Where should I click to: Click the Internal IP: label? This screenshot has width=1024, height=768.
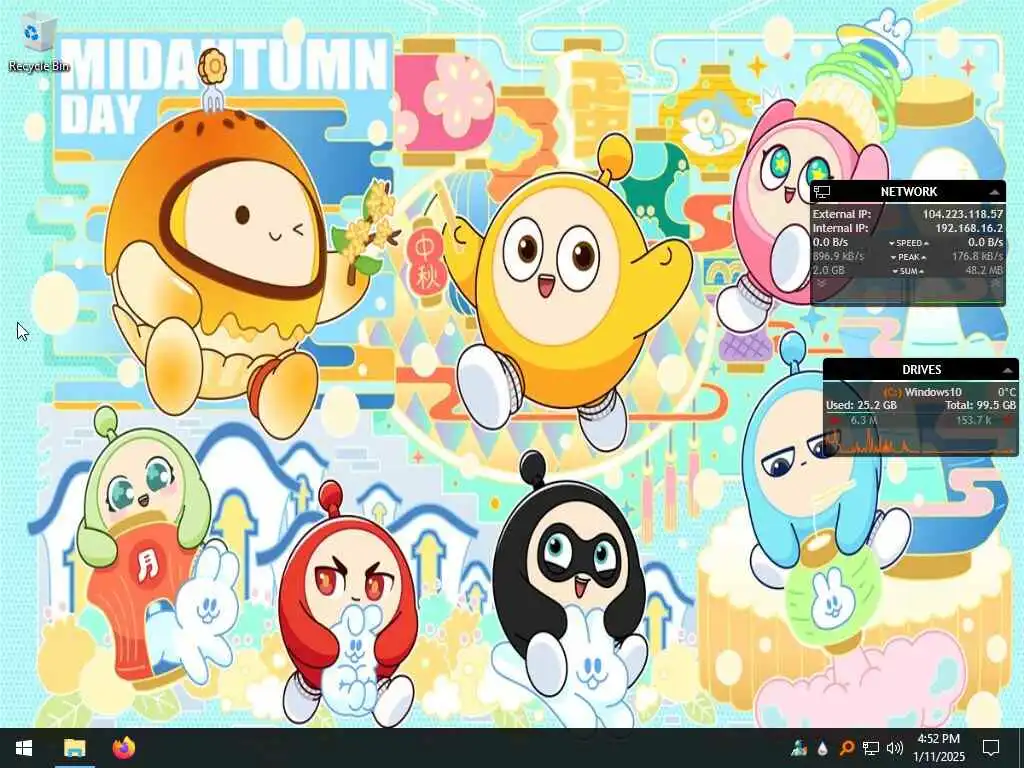click(840, 228)
